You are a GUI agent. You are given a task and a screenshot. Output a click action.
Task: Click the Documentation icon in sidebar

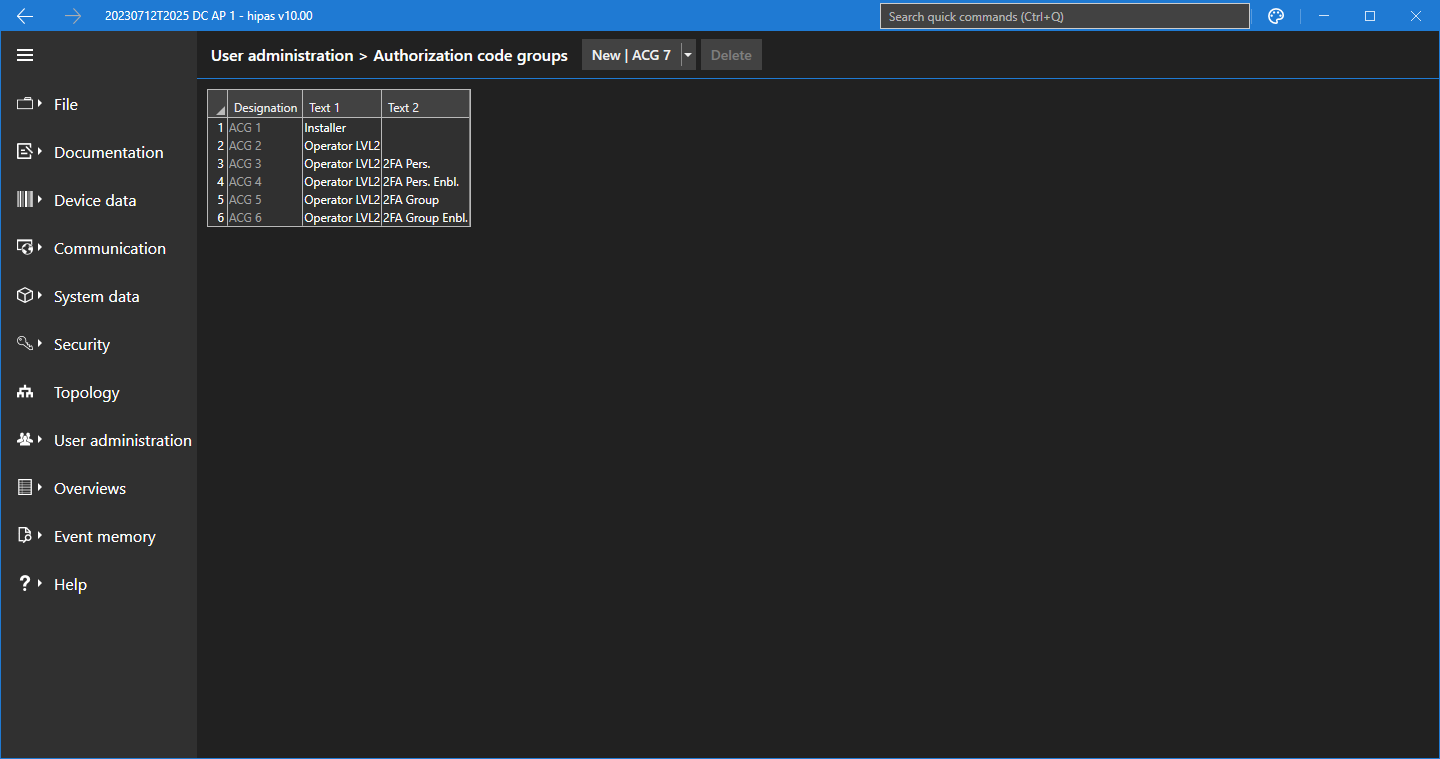tap(25, 152)
